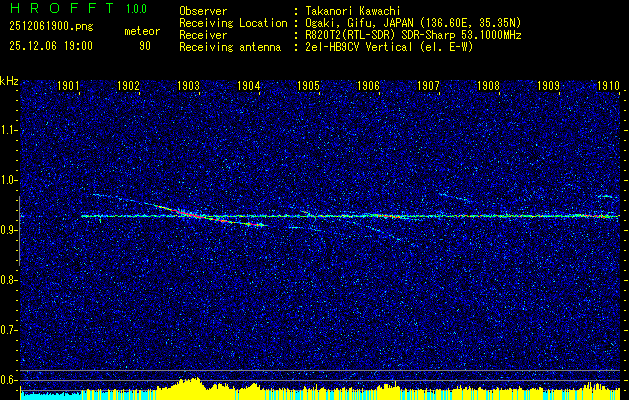Click the observer name Takanori Kawachi
This screenshot has width=629, height=400.
pos(352,11)
